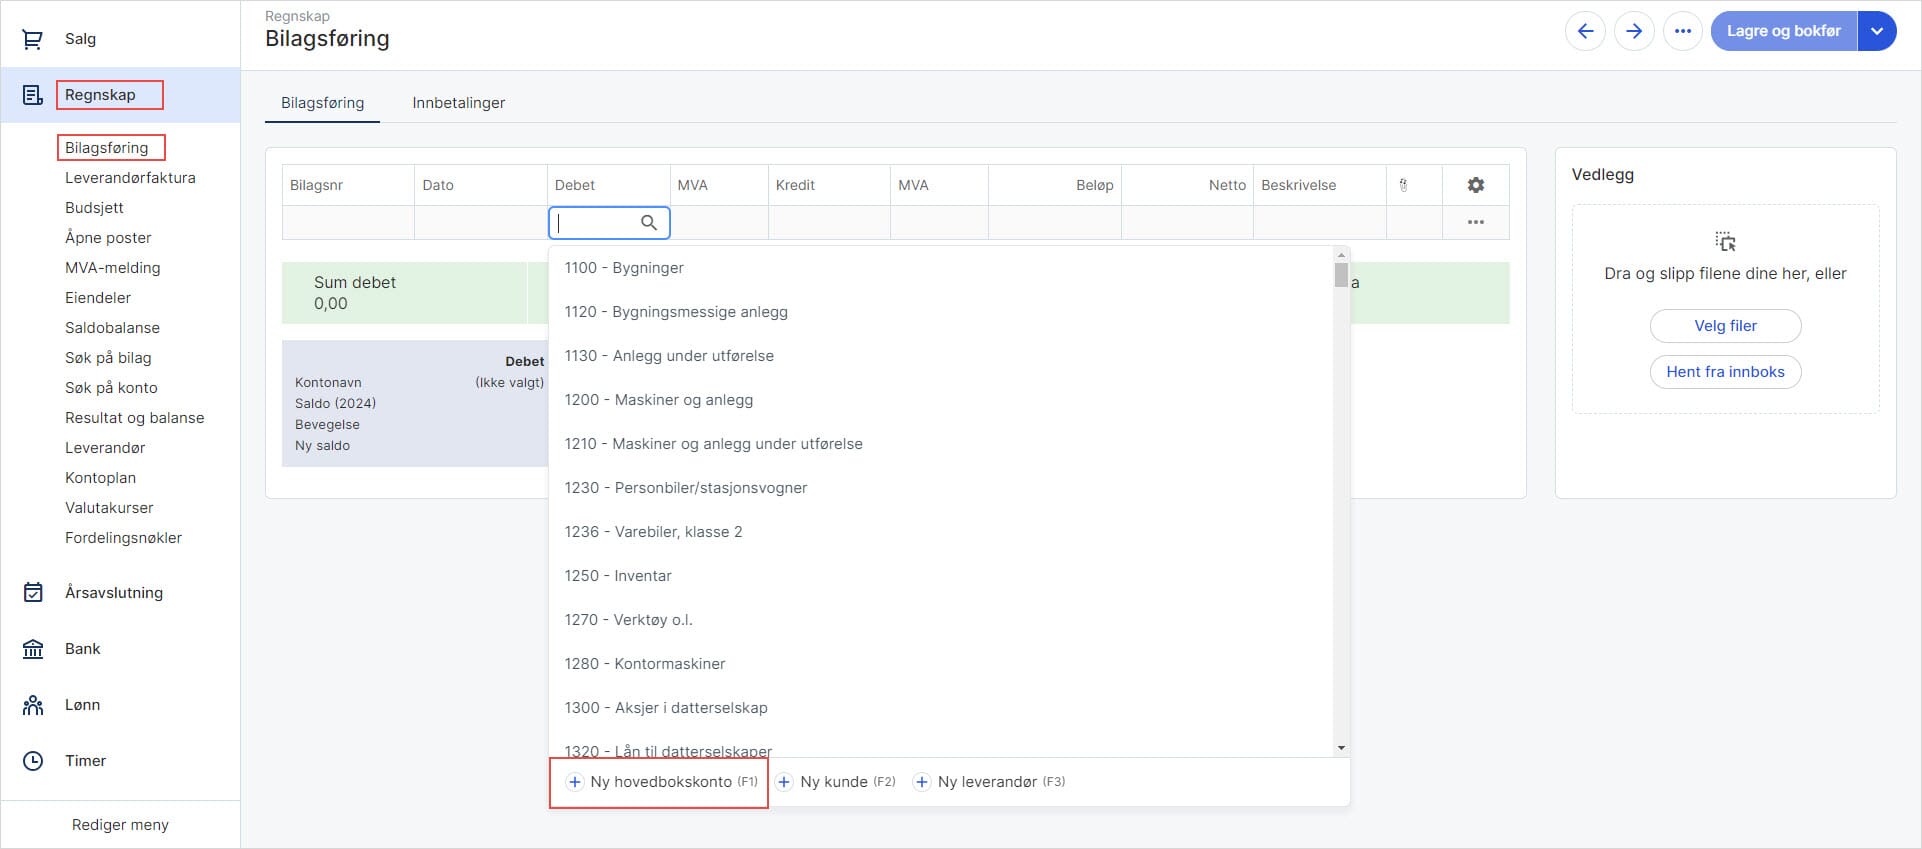Click search magnifier in Debet field

[649, 223]
